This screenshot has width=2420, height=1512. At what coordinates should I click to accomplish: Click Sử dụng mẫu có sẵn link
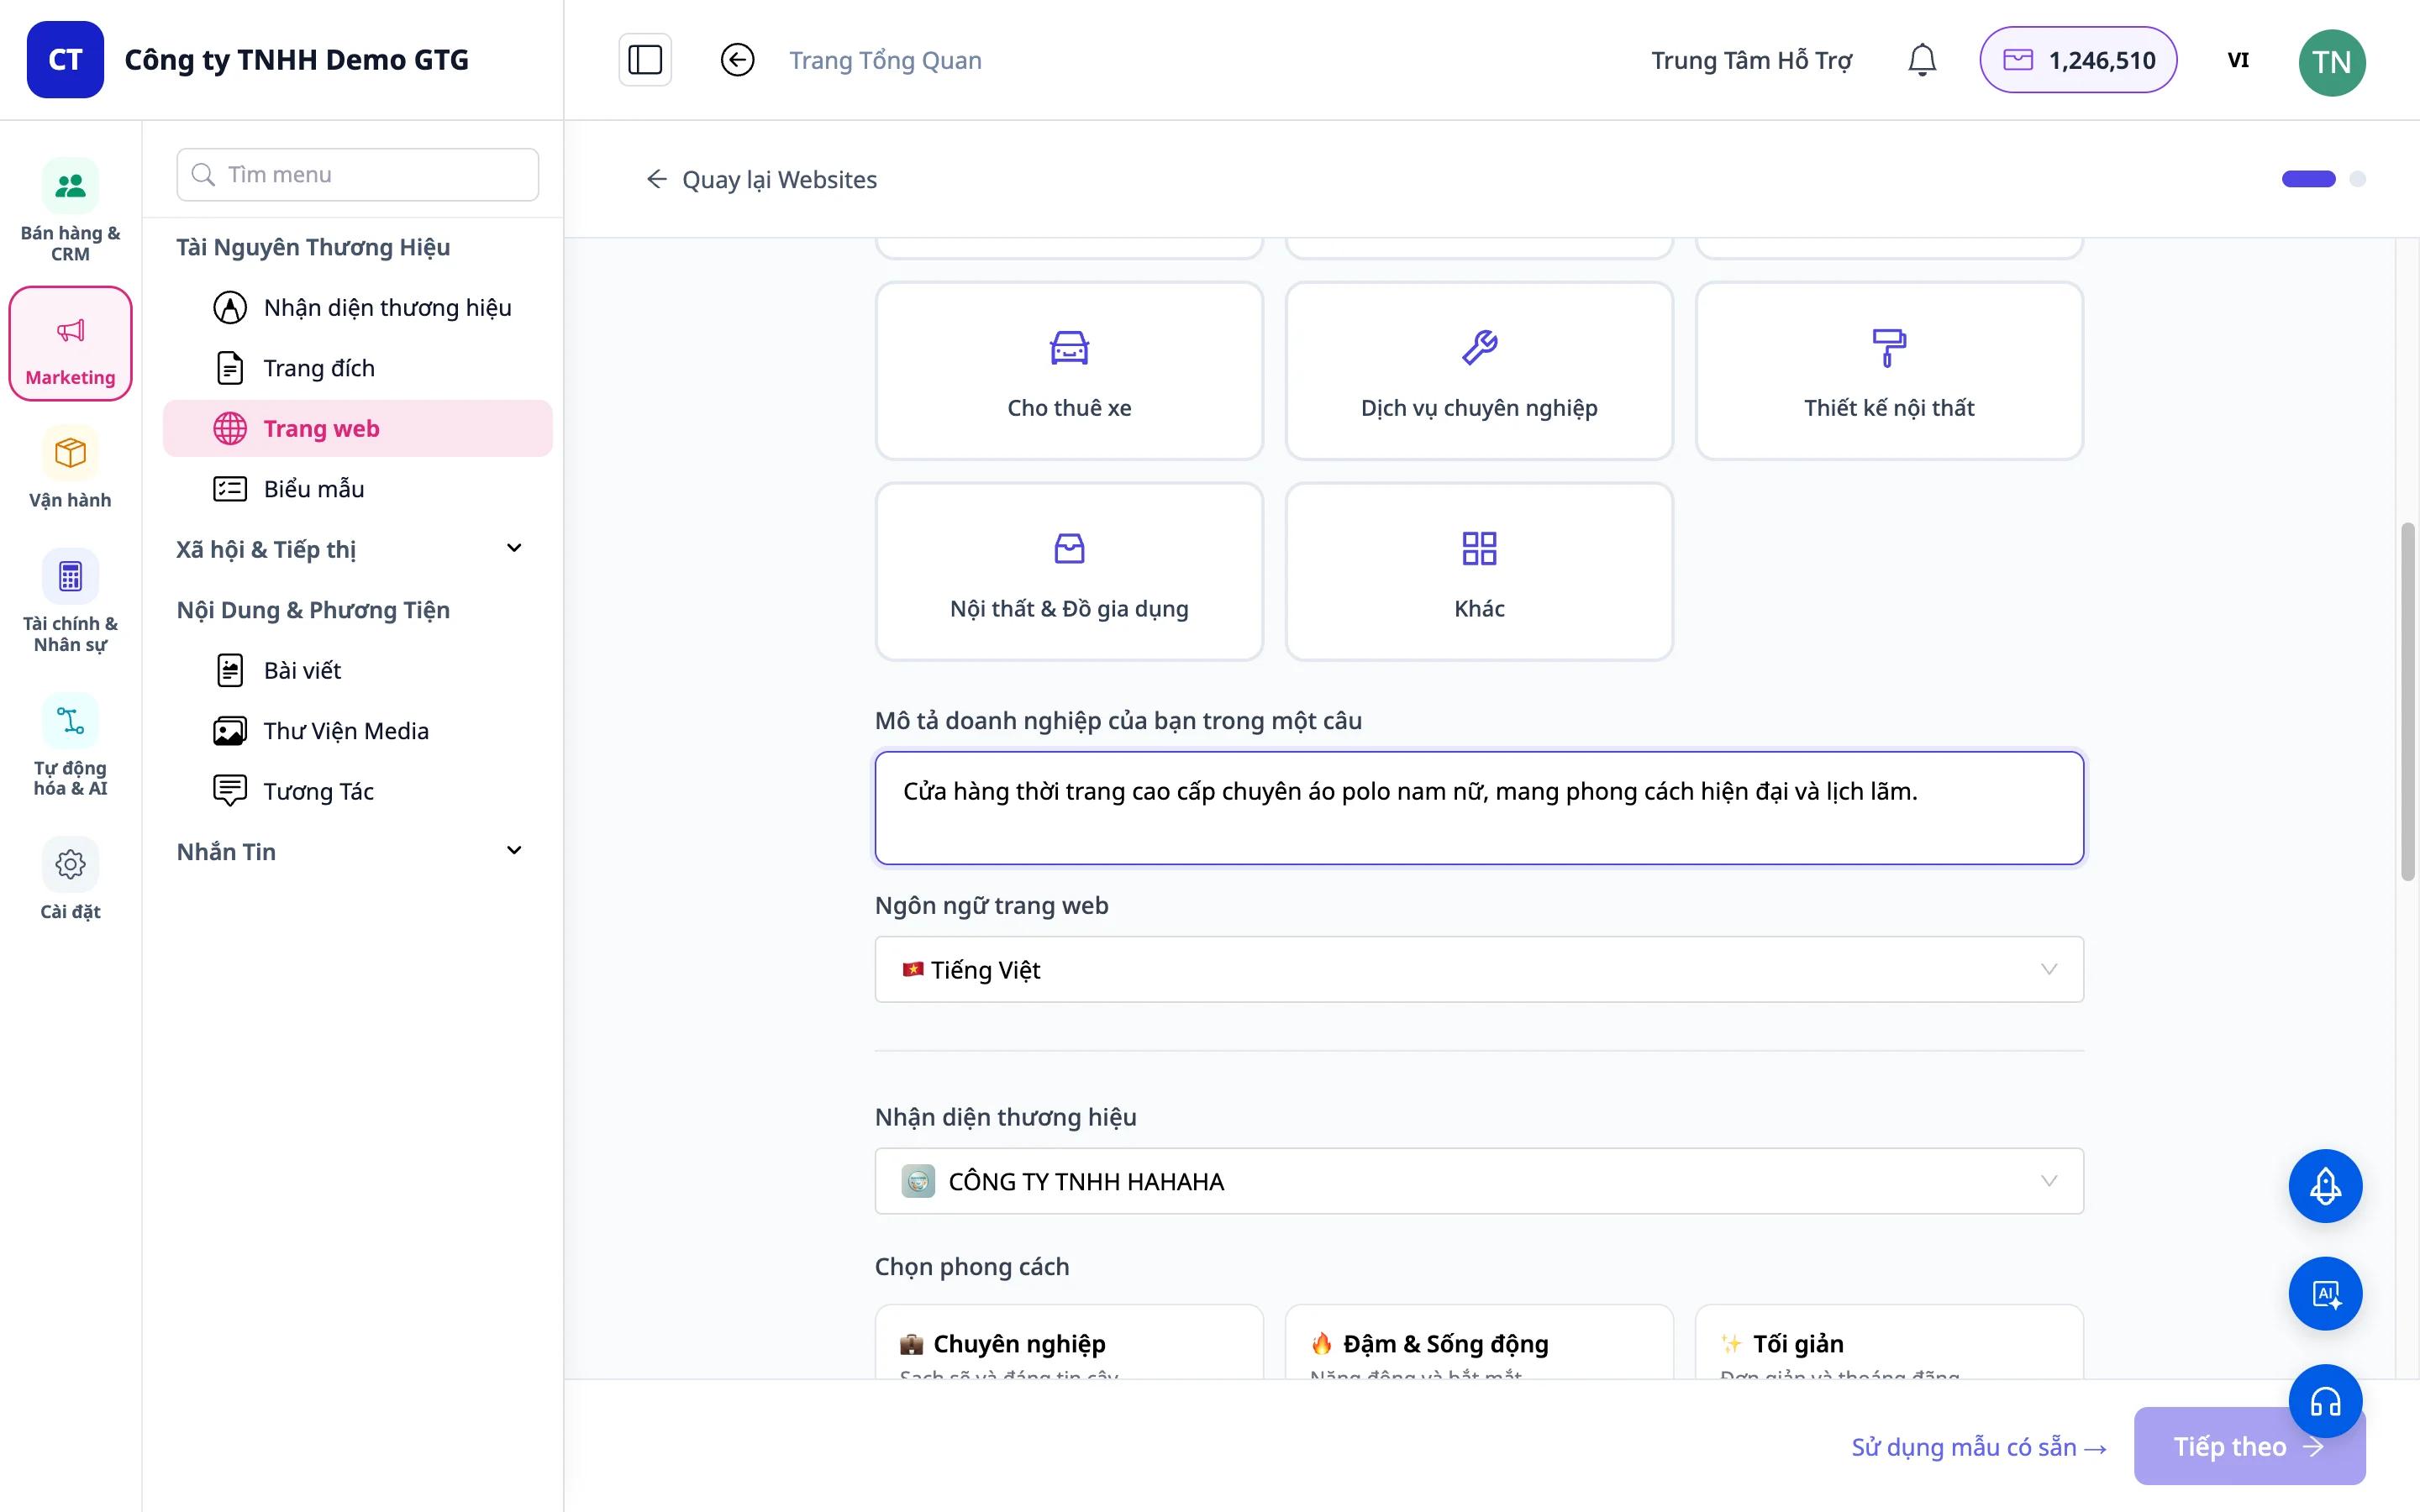pyautogui.click(x=1979, y=1447)
